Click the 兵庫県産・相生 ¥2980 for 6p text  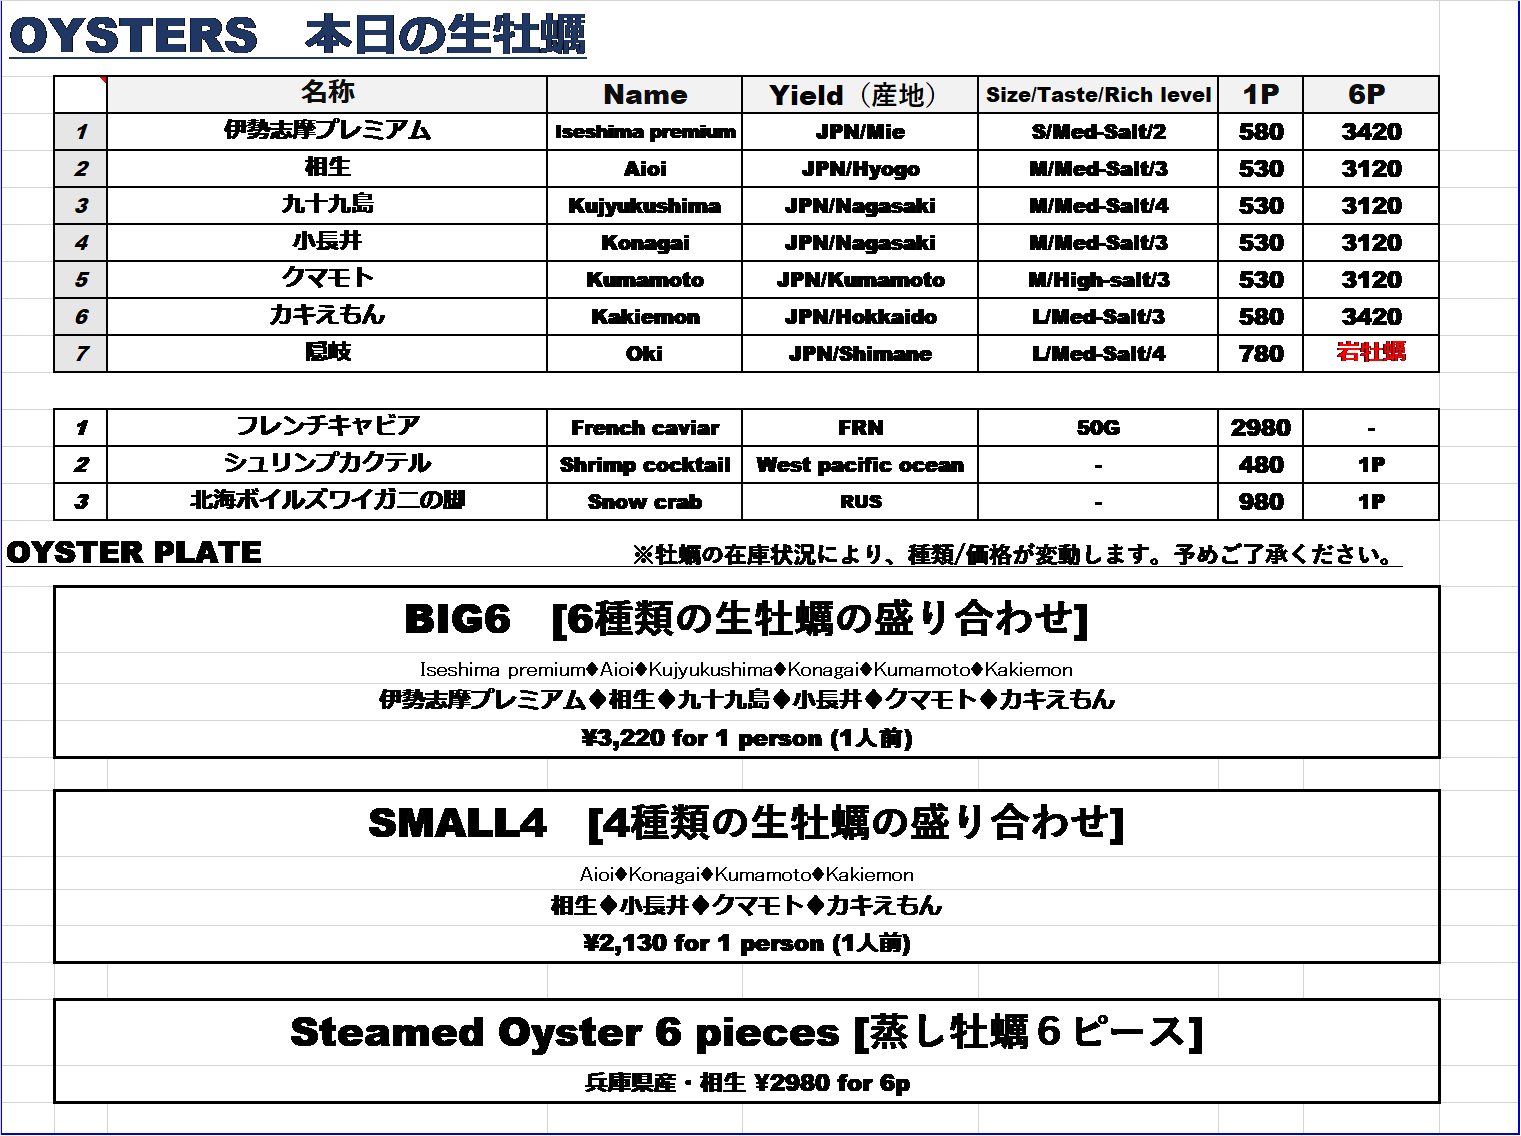[746, 1083]
